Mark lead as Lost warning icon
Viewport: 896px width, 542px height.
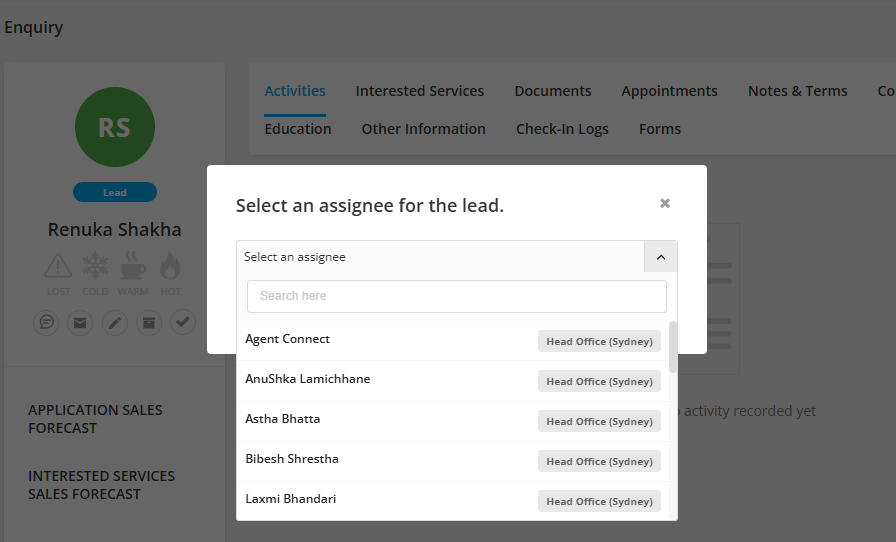(x=58, y=267)
